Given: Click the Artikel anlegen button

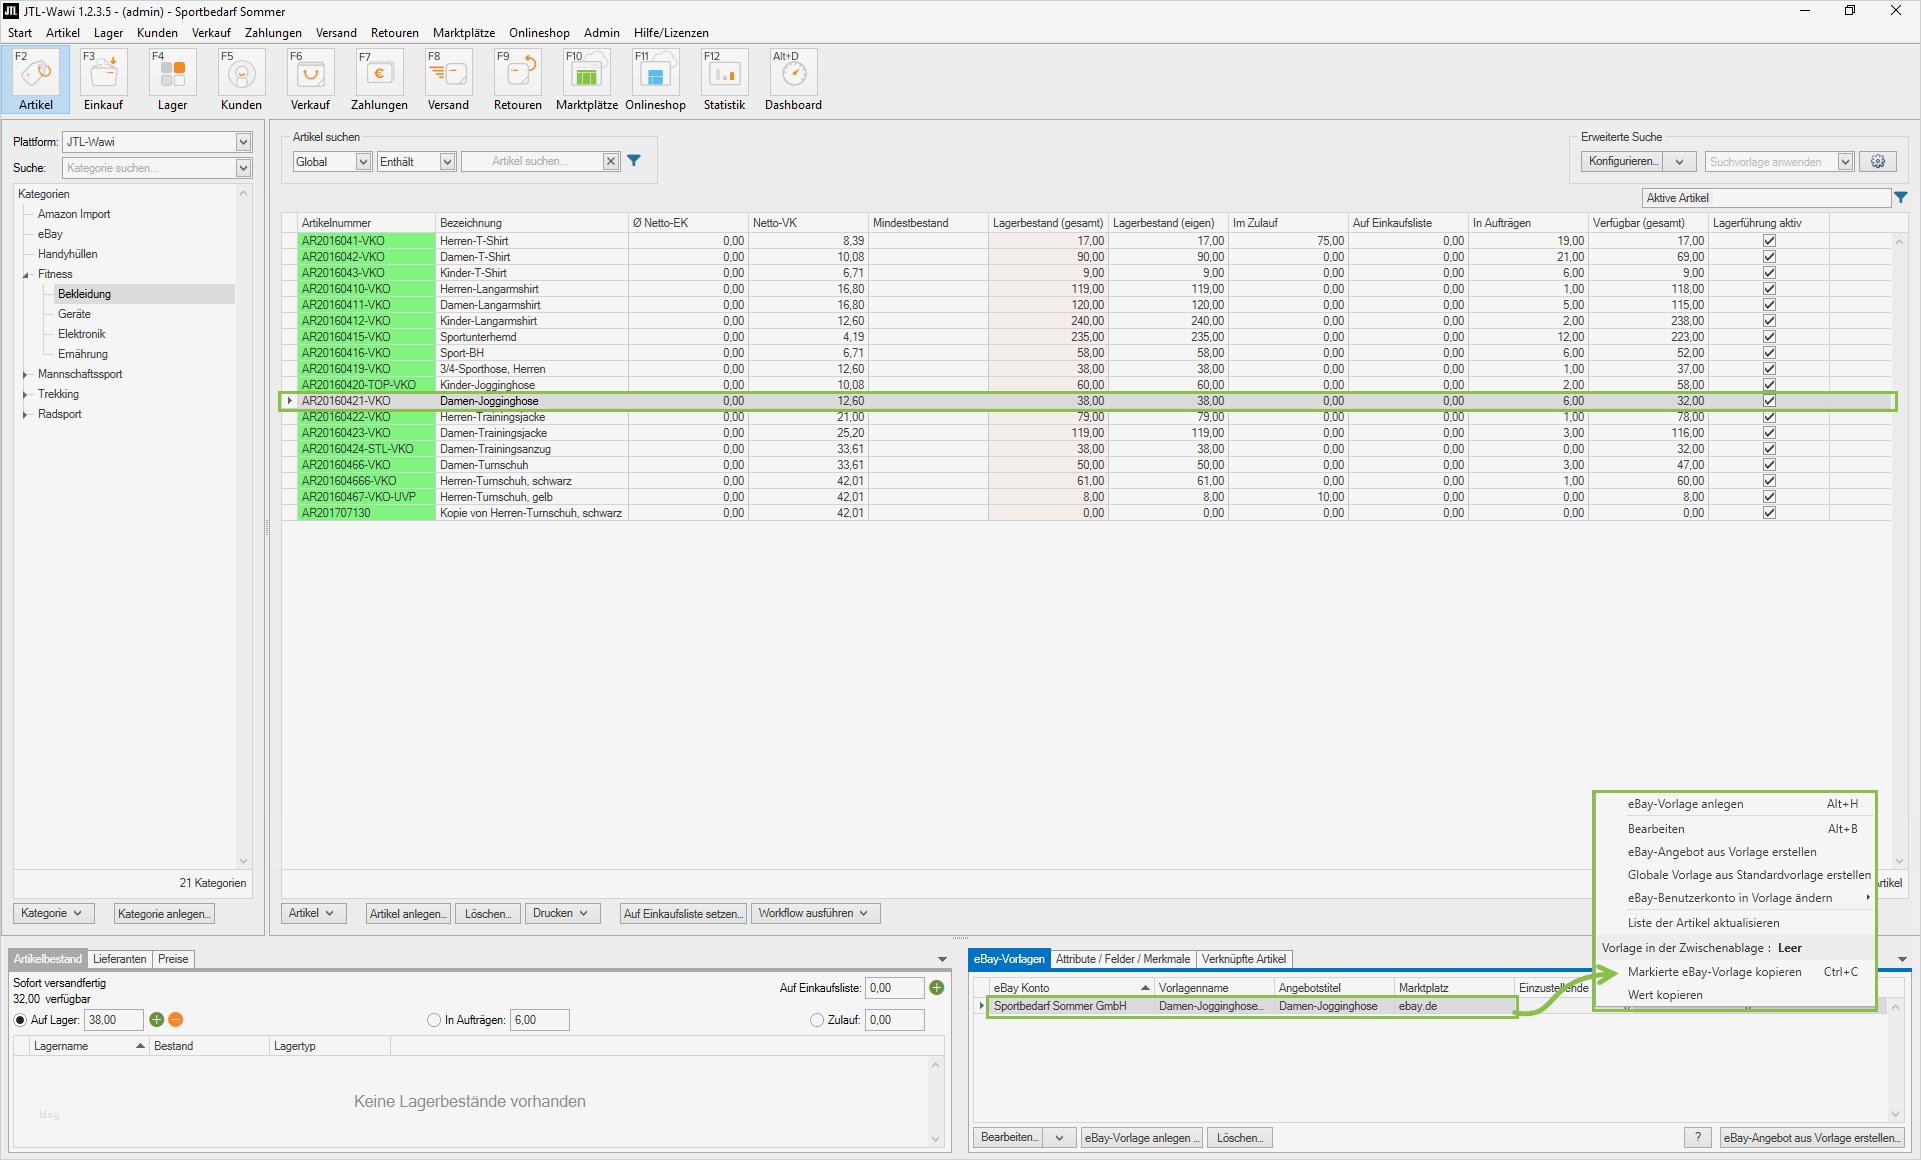Looking at the screenshot, I should tap(408, 913).
